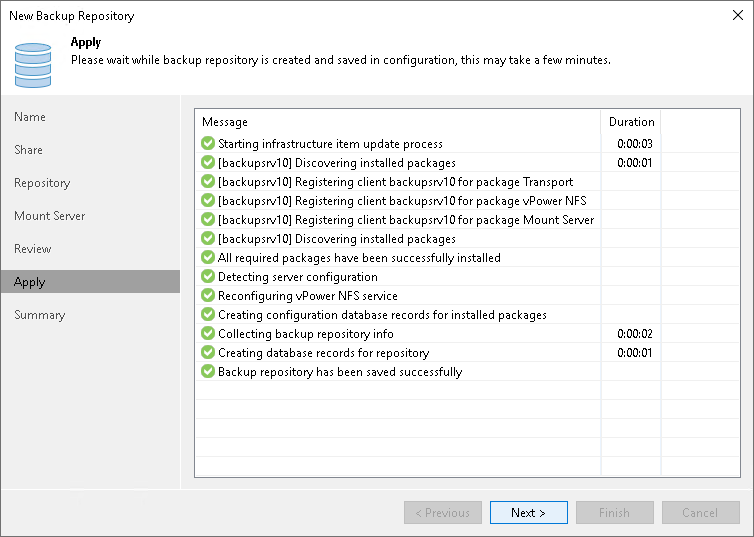
Task: Click the backup repository database icon
Action: point(33,65)
